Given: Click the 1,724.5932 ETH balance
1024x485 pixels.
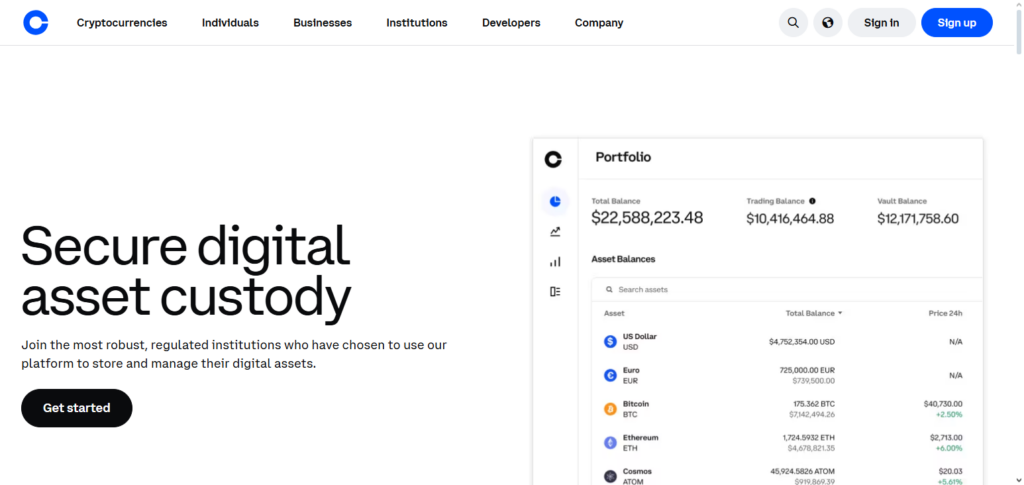Looking at the screenshot, I should [808, 437].
